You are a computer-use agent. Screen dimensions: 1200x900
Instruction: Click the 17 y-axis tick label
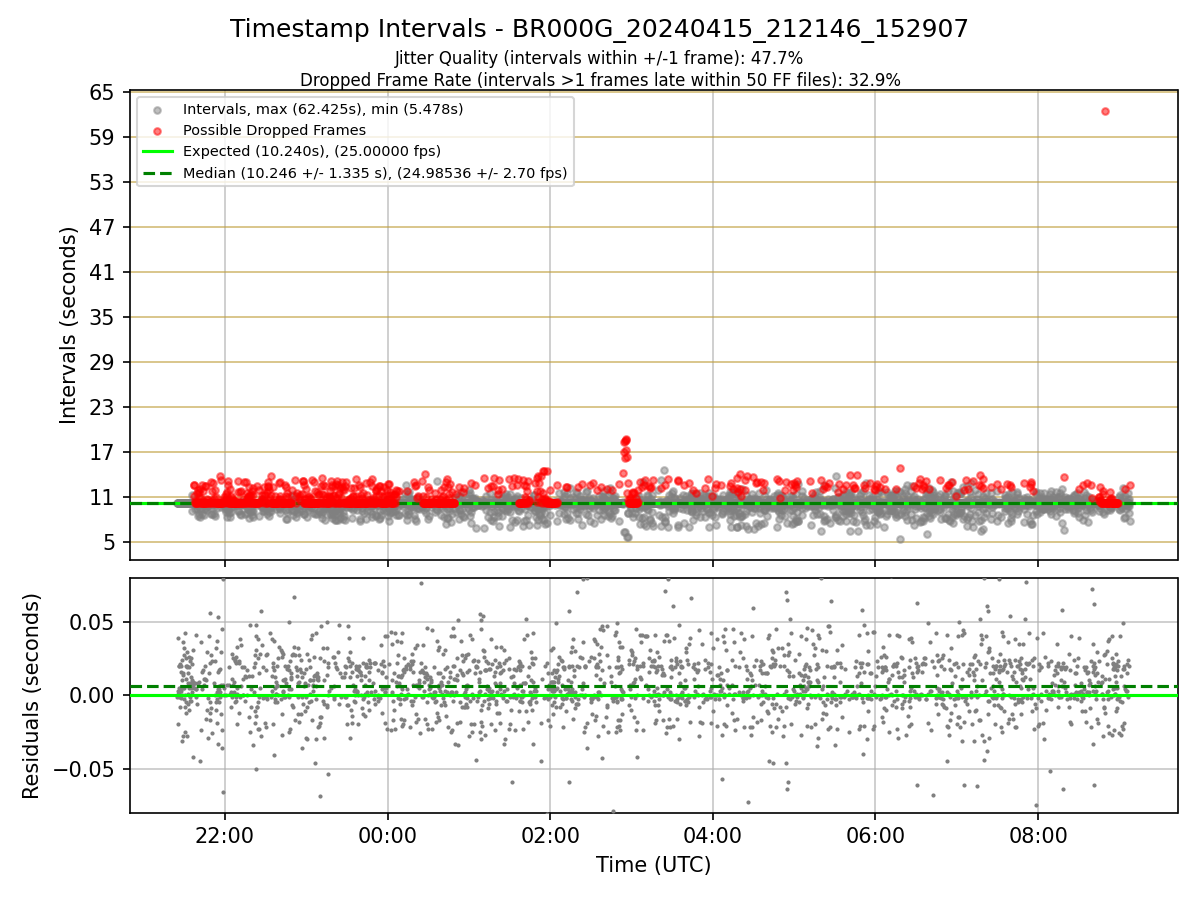pos(103,452)
